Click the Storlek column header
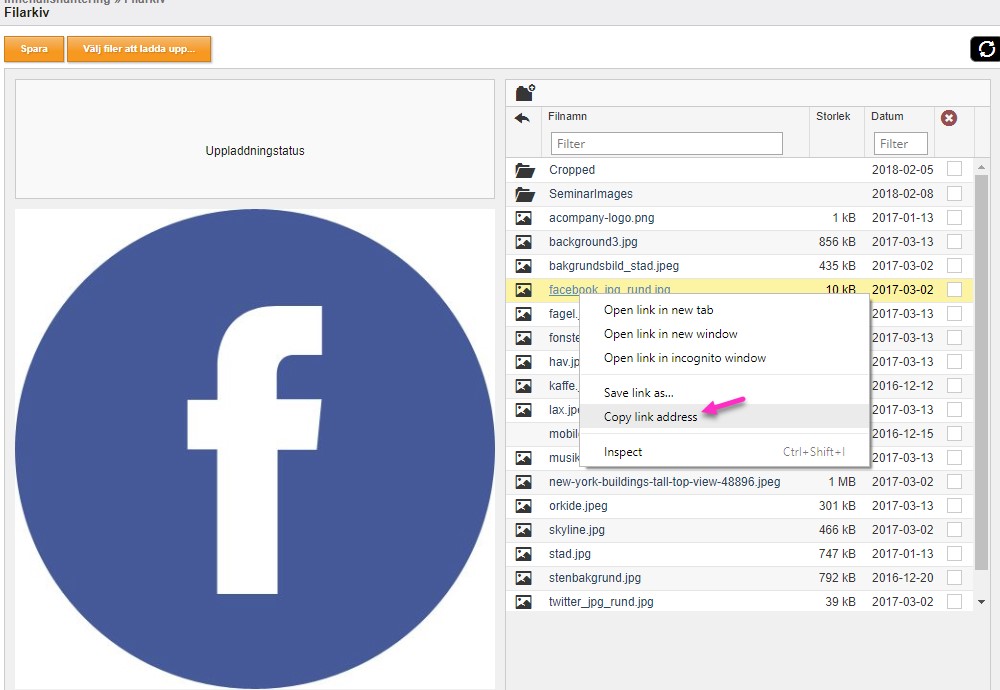 pyautogui.click(x=833, y=116)
